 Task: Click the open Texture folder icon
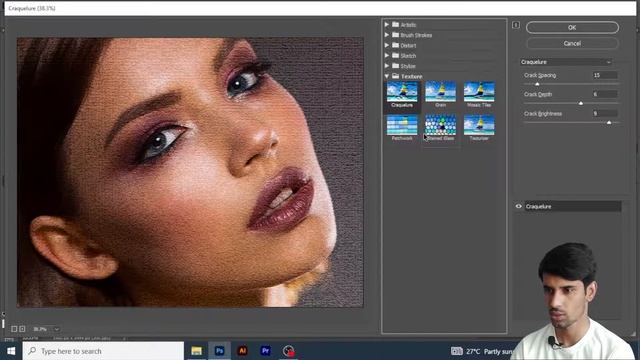(396, 76)
